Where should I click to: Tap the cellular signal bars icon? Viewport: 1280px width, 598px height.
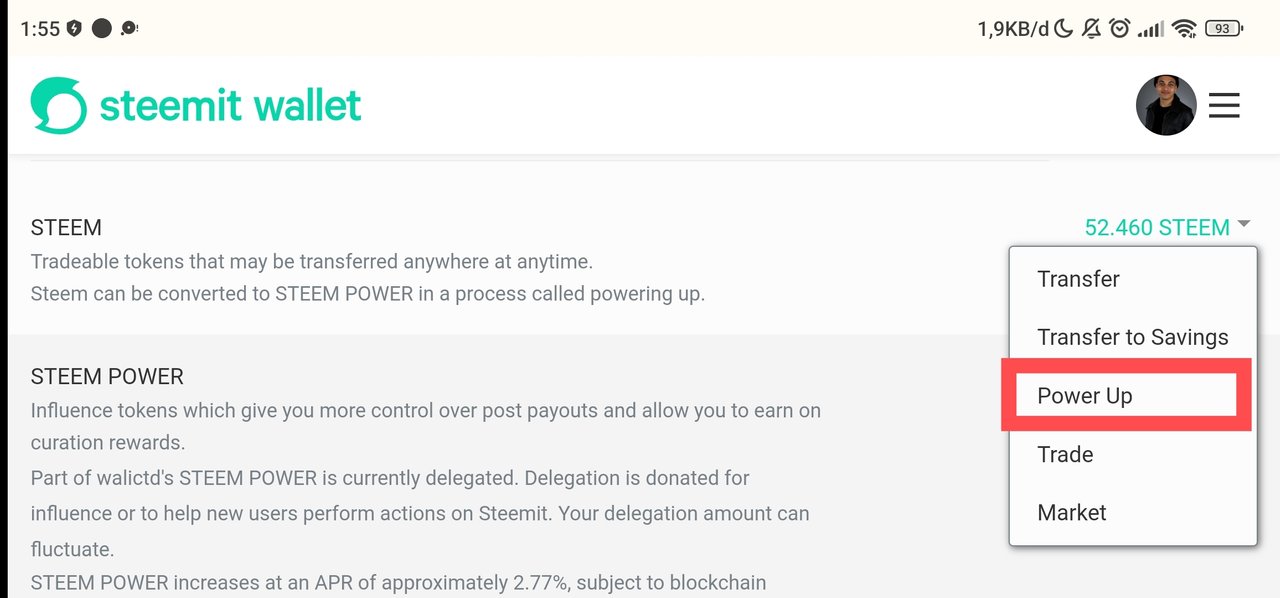pos(1150,30)
